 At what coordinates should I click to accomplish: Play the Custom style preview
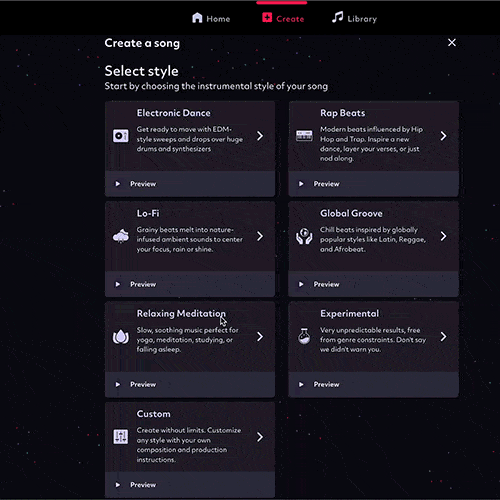click(136, 485)
